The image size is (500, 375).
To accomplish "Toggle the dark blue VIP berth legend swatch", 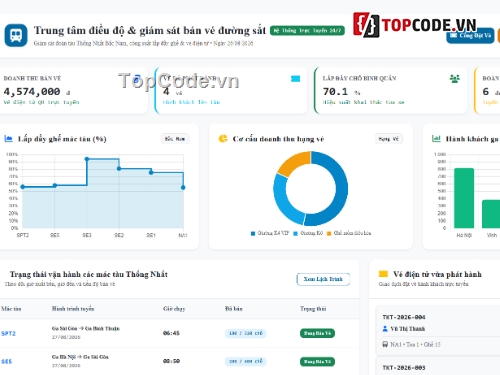I will 253,233.
